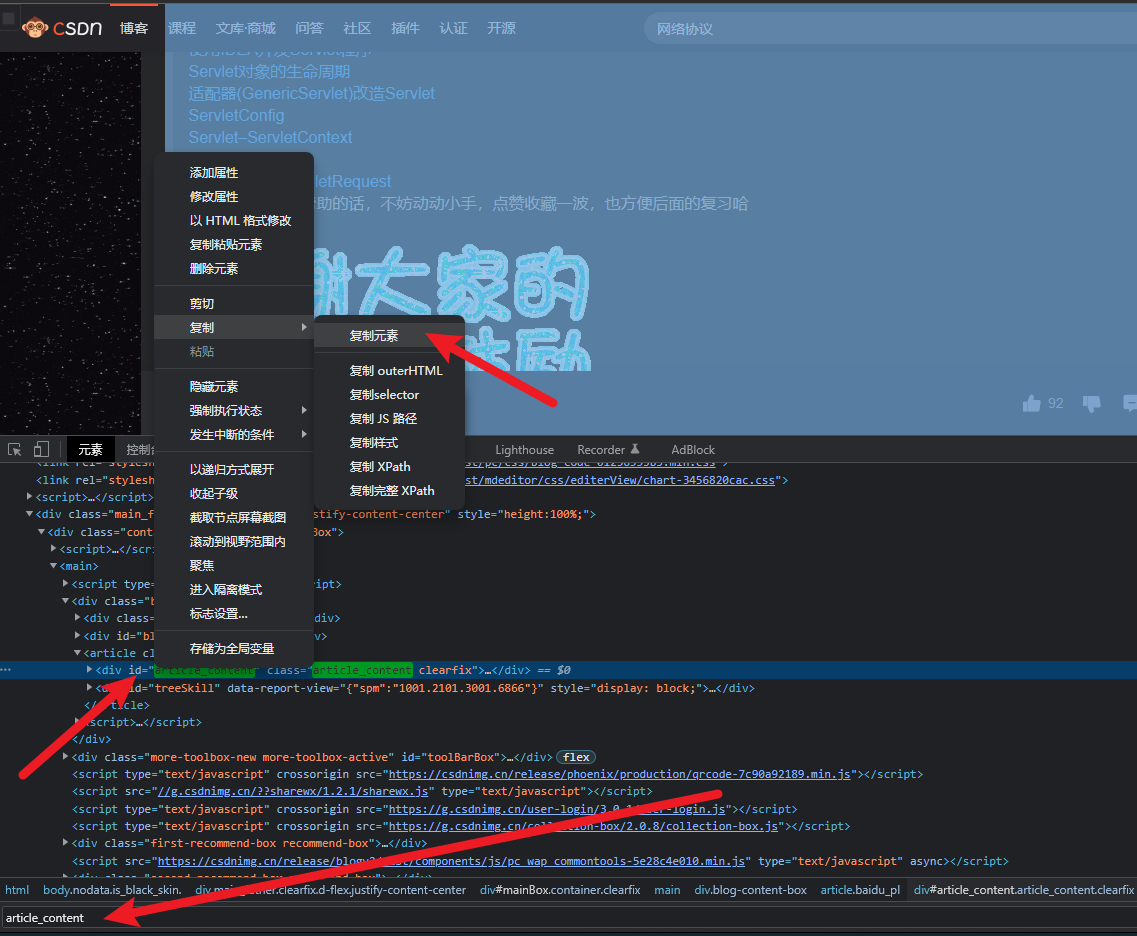The image size is (1137, 936).
Task: Open the Servlet对象的生命周期 link
Action: click(x=269, y=72)
